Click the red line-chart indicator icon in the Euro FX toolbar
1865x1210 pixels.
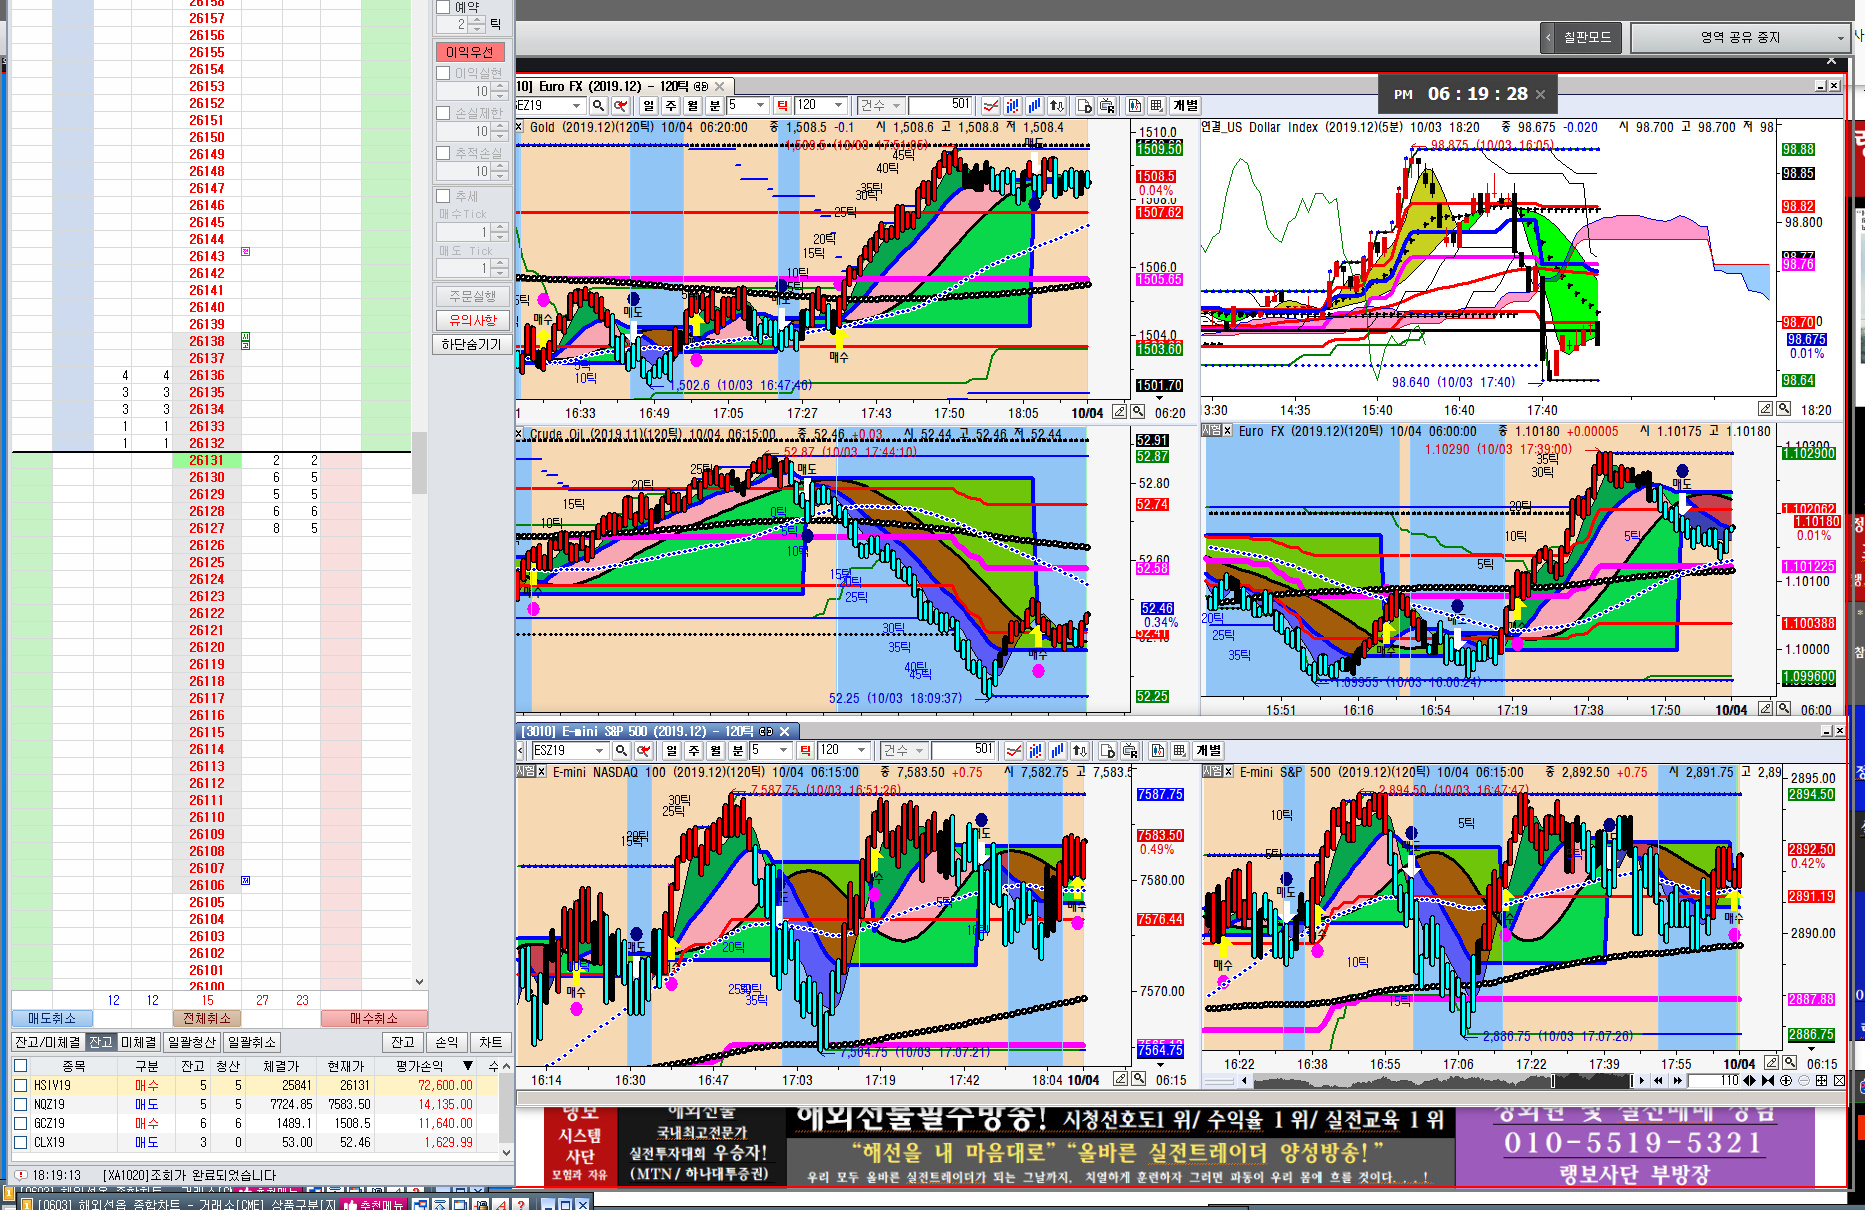990,106
